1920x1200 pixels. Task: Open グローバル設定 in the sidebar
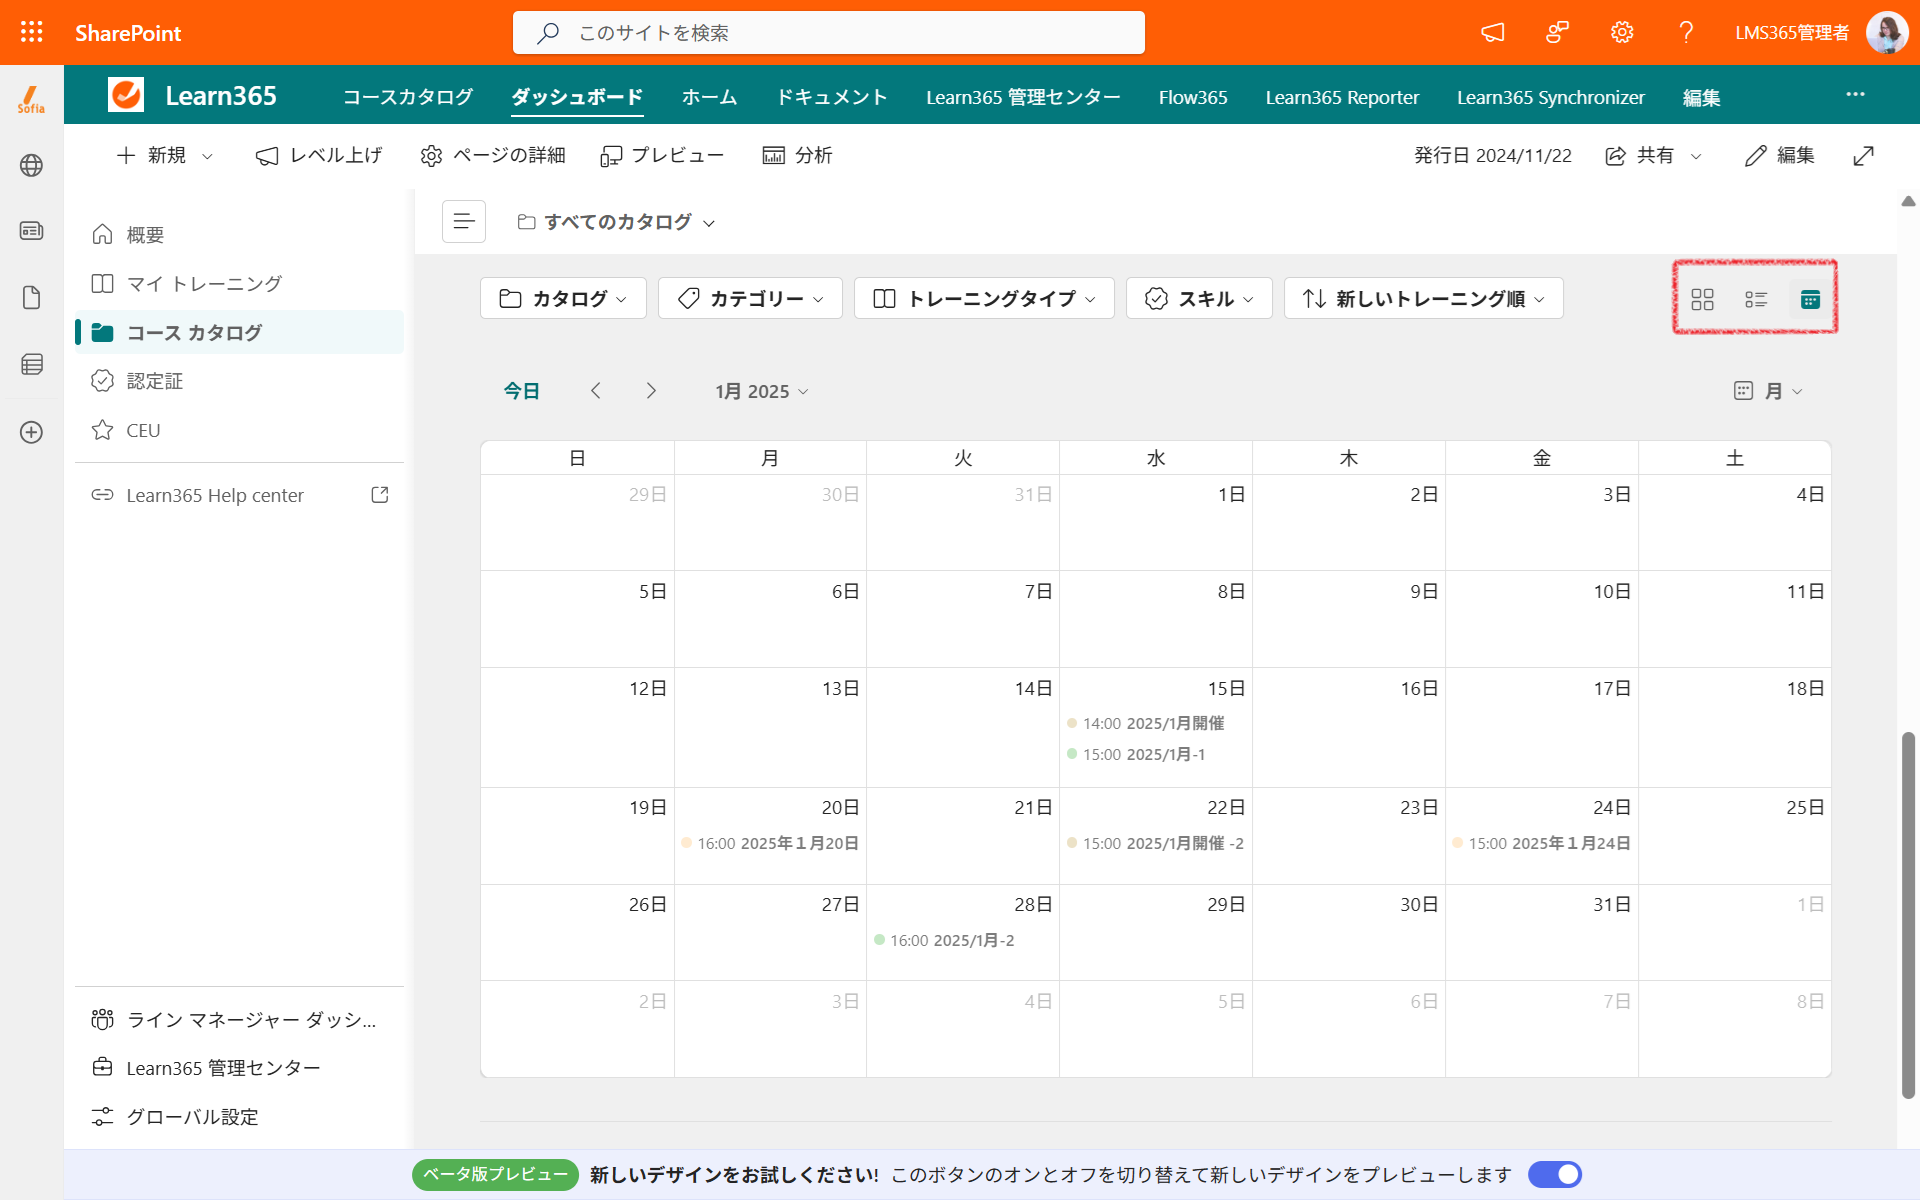pos(240,1117)
